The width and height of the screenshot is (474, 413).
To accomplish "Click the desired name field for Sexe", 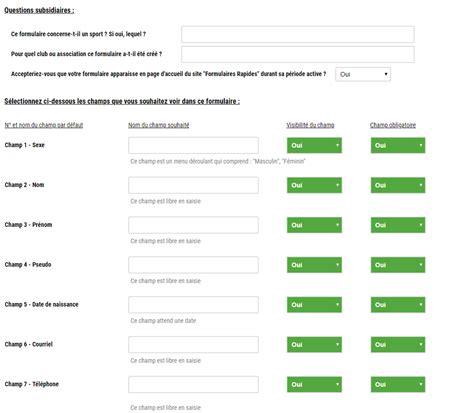I will click(193, 145).
